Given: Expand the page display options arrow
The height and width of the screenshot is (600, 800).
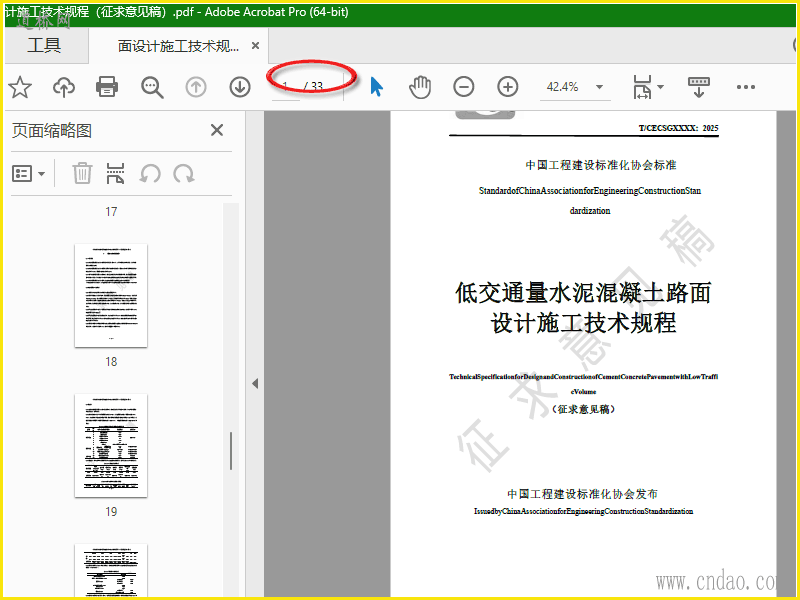Looking at the screenshot, I should [661, 87].
